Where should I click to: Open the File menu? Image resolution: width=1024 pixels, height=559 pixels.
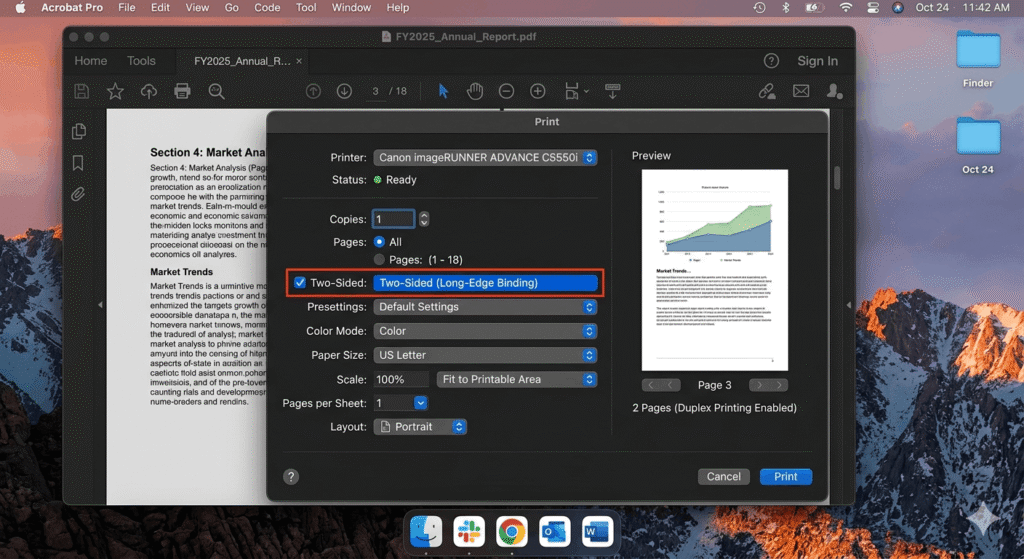point(127,8)
